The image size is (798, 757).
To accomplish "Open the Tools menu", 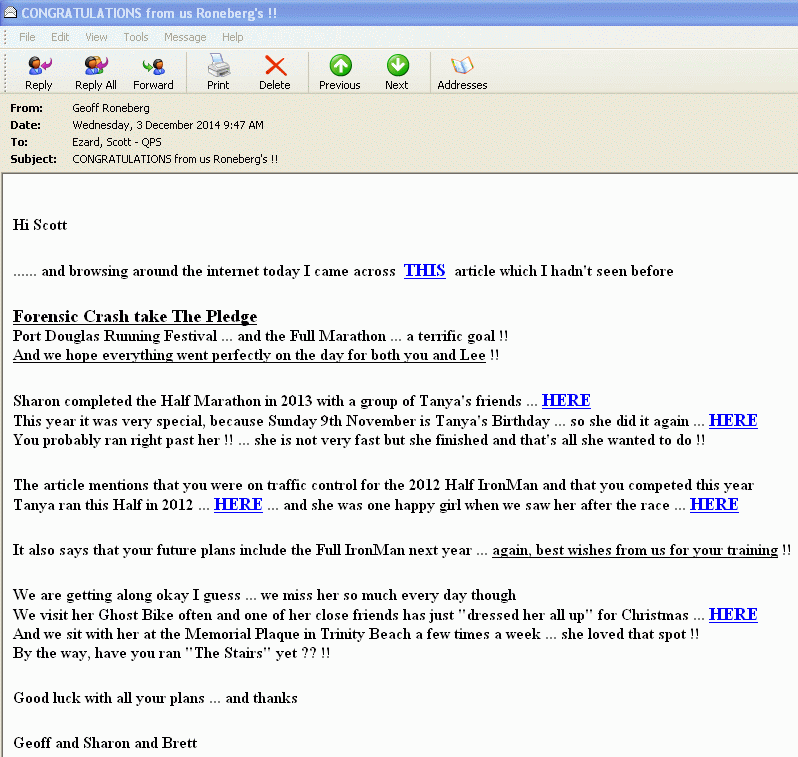I will click(x=135, y=37).
